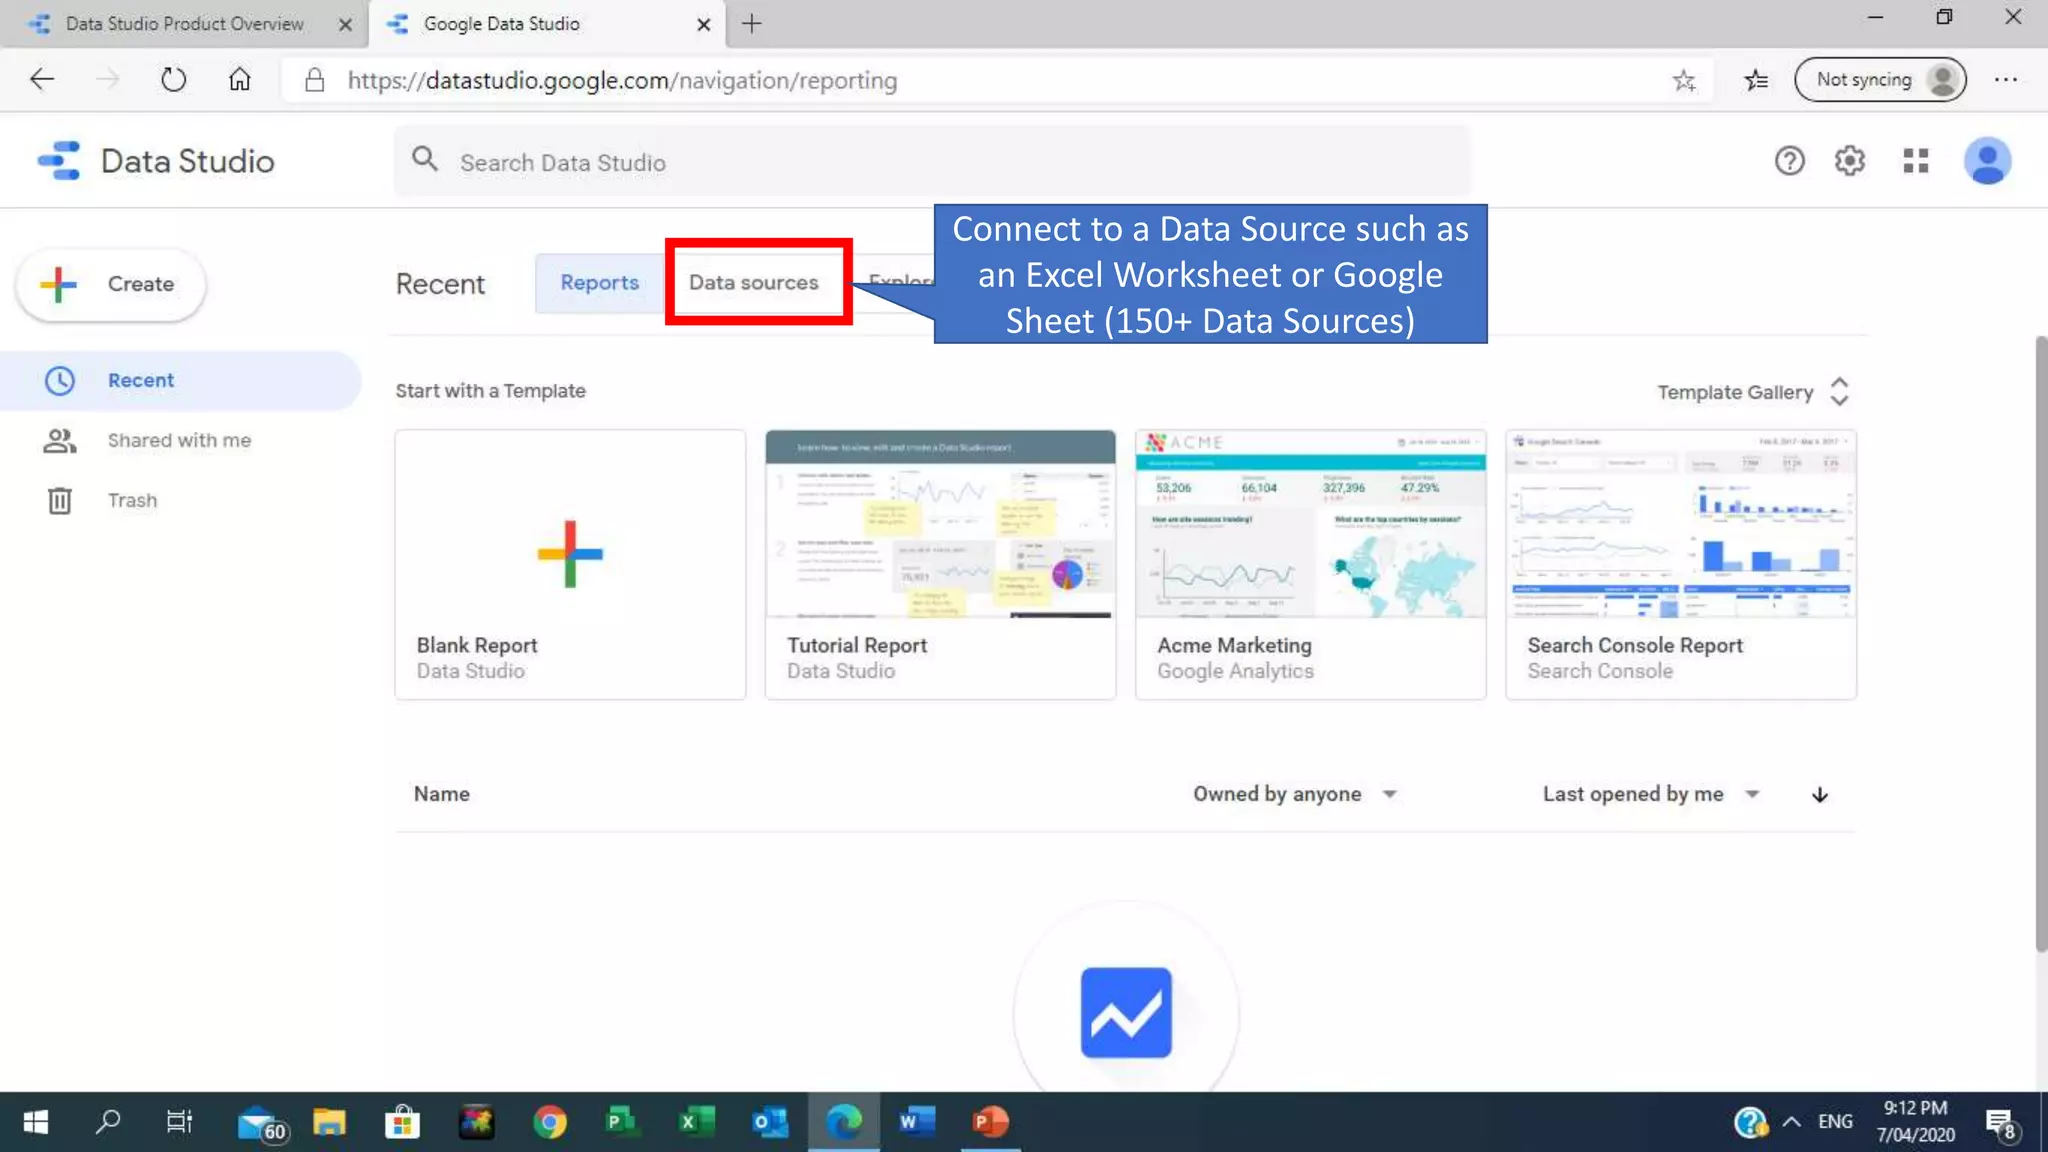Open Shared with me in sidebar
Screen dimensions: 2048x1152
coord(180,440)
